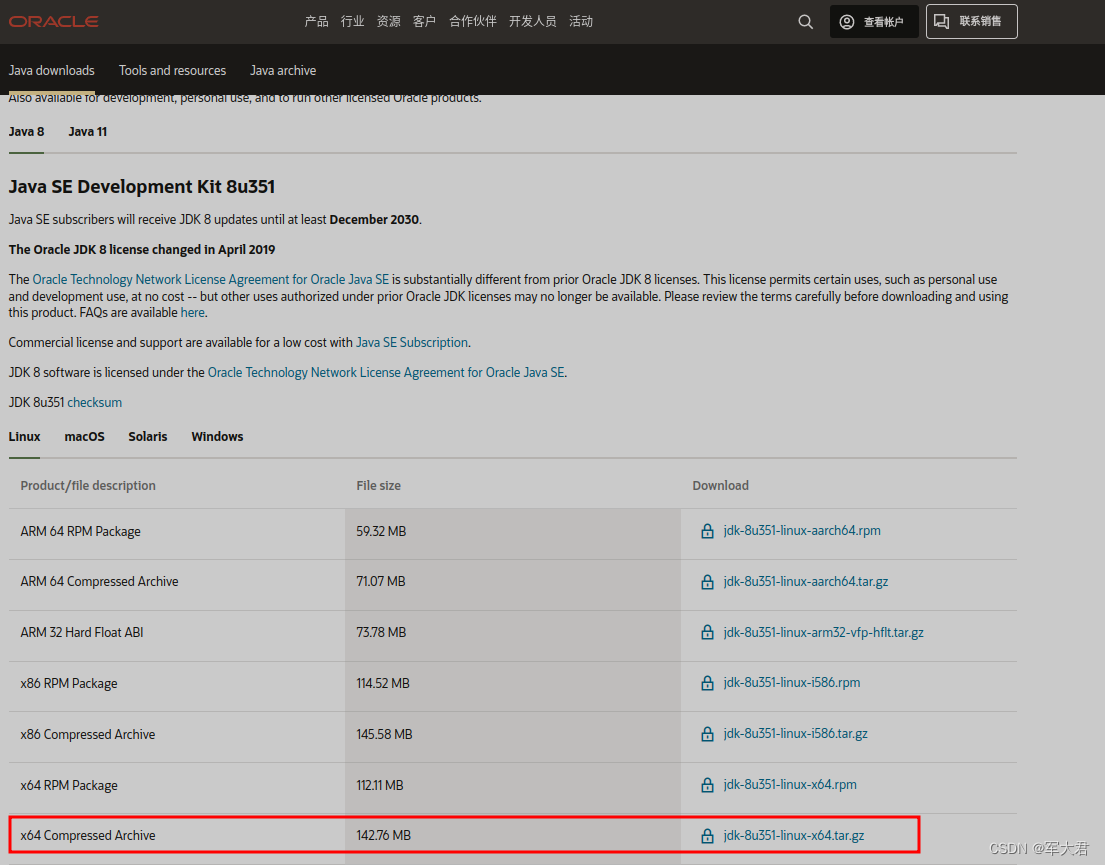Viewport: 1105px width, 865px height.
Task: Open Java SE Subscription link
Action: pyautogui.click(x=412, y=343)
